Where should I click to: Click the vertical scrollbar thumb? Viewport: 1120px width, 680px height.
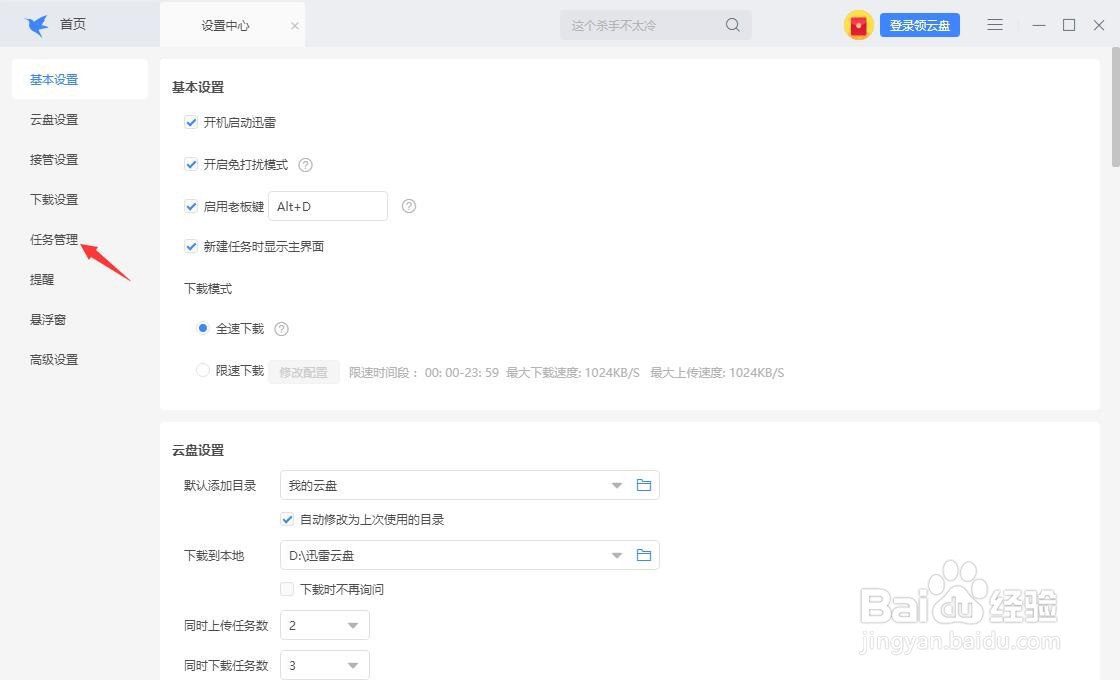click(x=1116, y=107)
